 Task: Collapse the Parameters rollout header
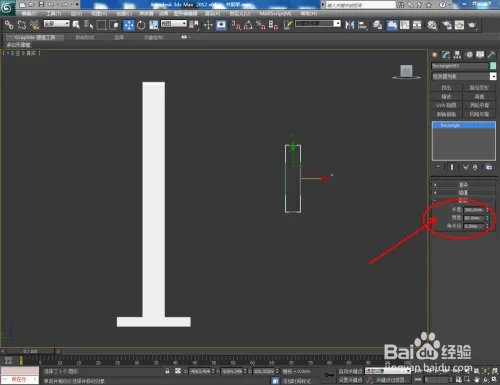coord(464,200)
